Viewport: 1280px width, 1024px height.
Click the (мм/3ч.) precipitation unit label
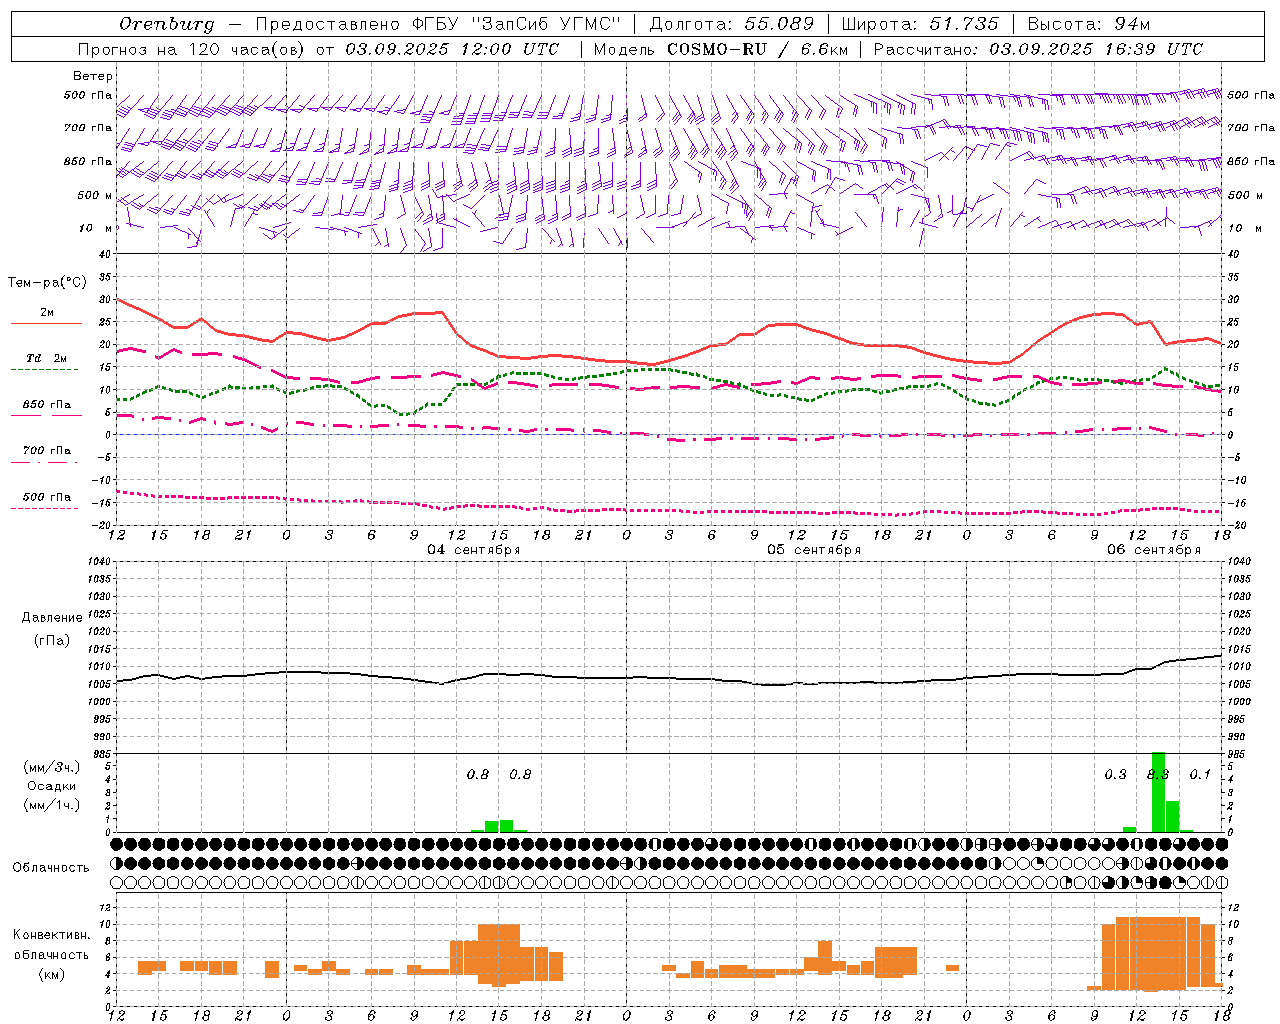click(51, 767)
